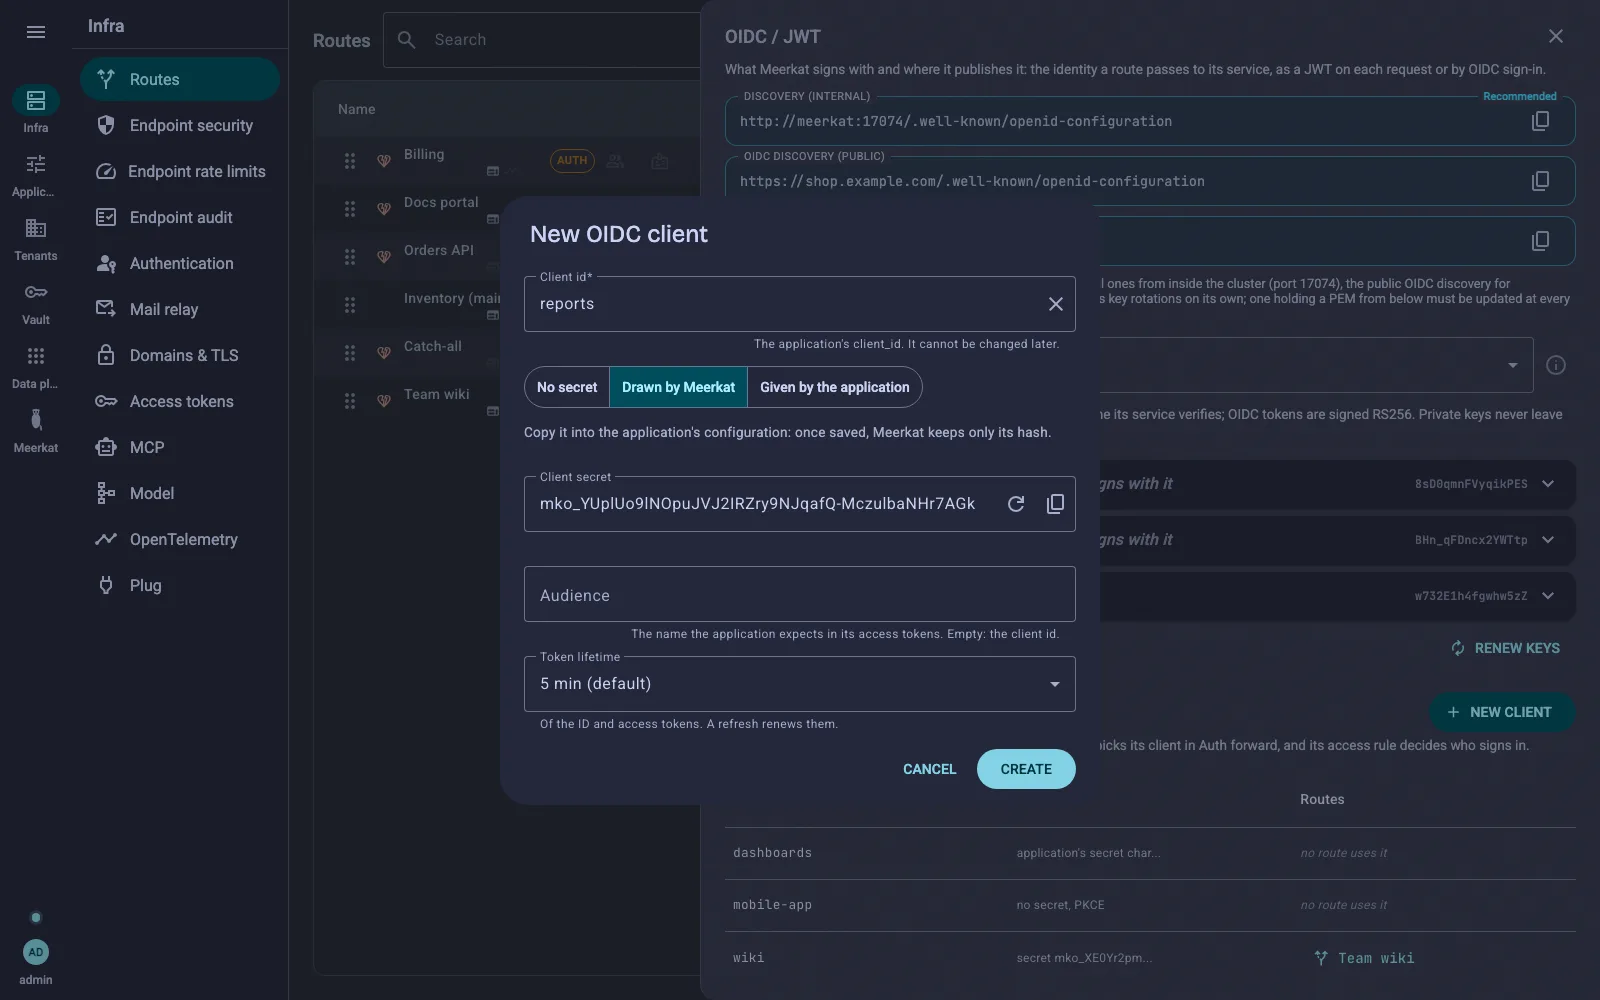
Task: Open the hamburger navigation menu
Action: point(36,32)
